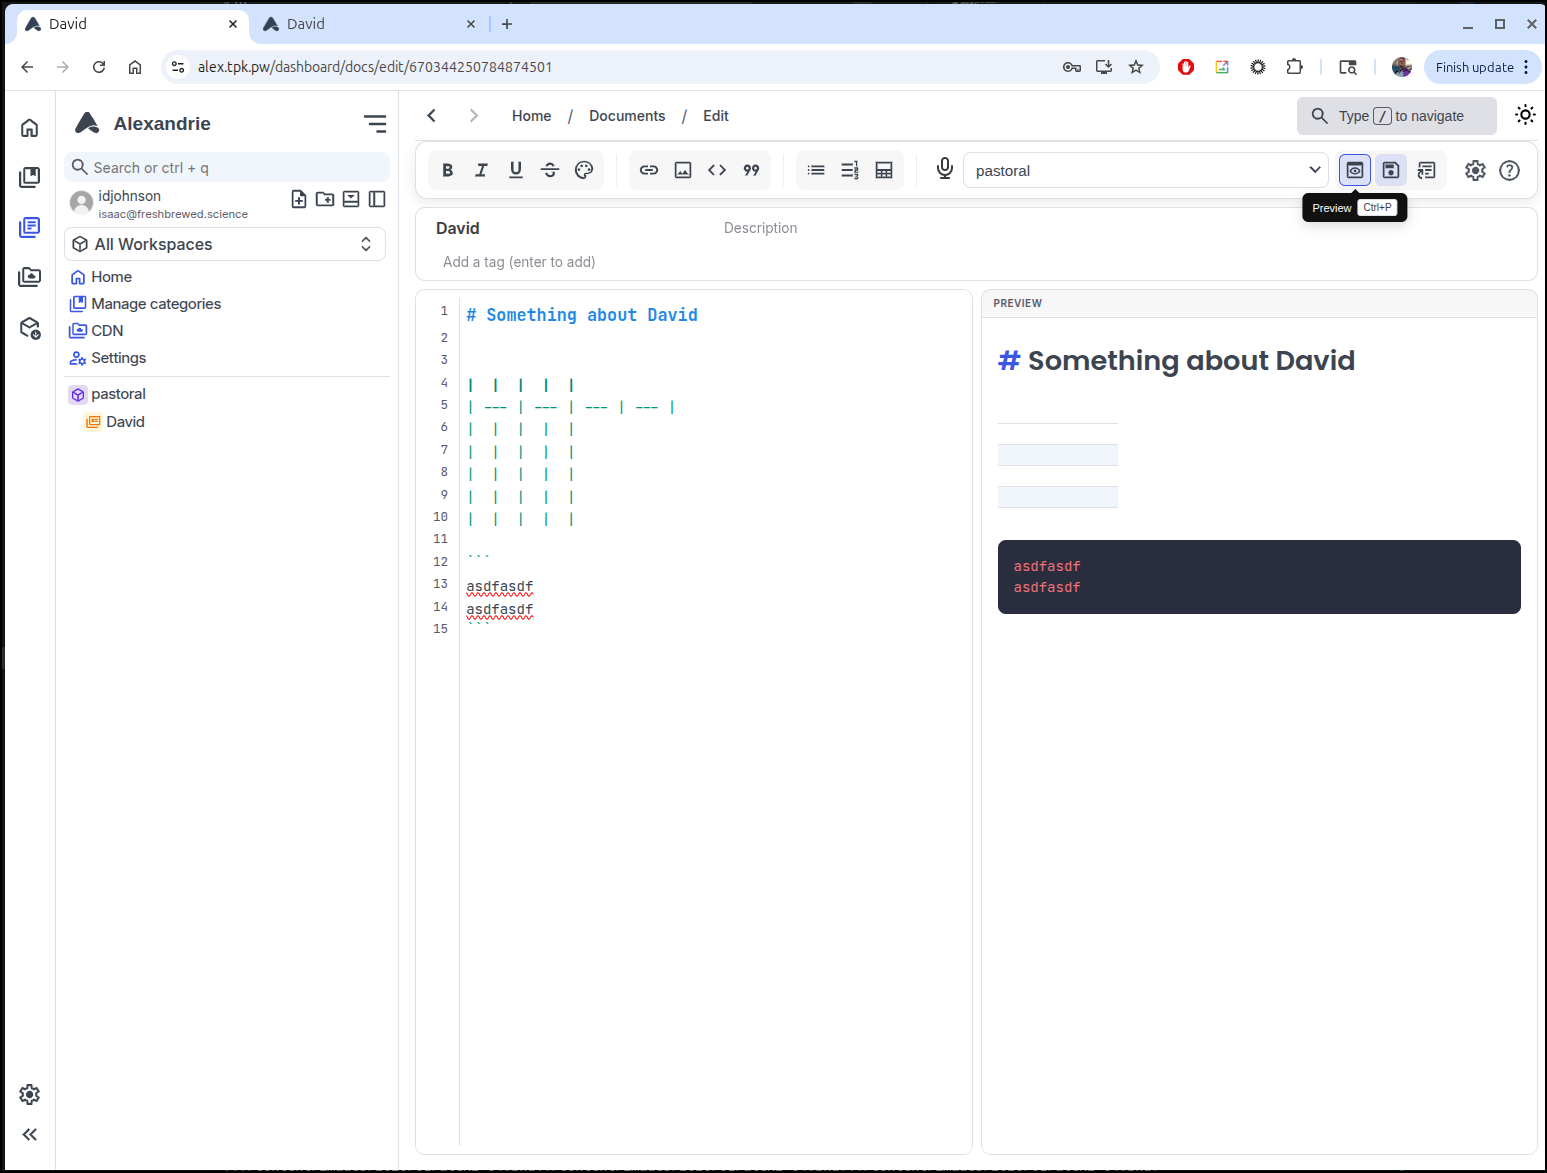This screenshot has width=1547, height=1173.
Task: Start voice dictation with the microphone icon
Action: 944,169
